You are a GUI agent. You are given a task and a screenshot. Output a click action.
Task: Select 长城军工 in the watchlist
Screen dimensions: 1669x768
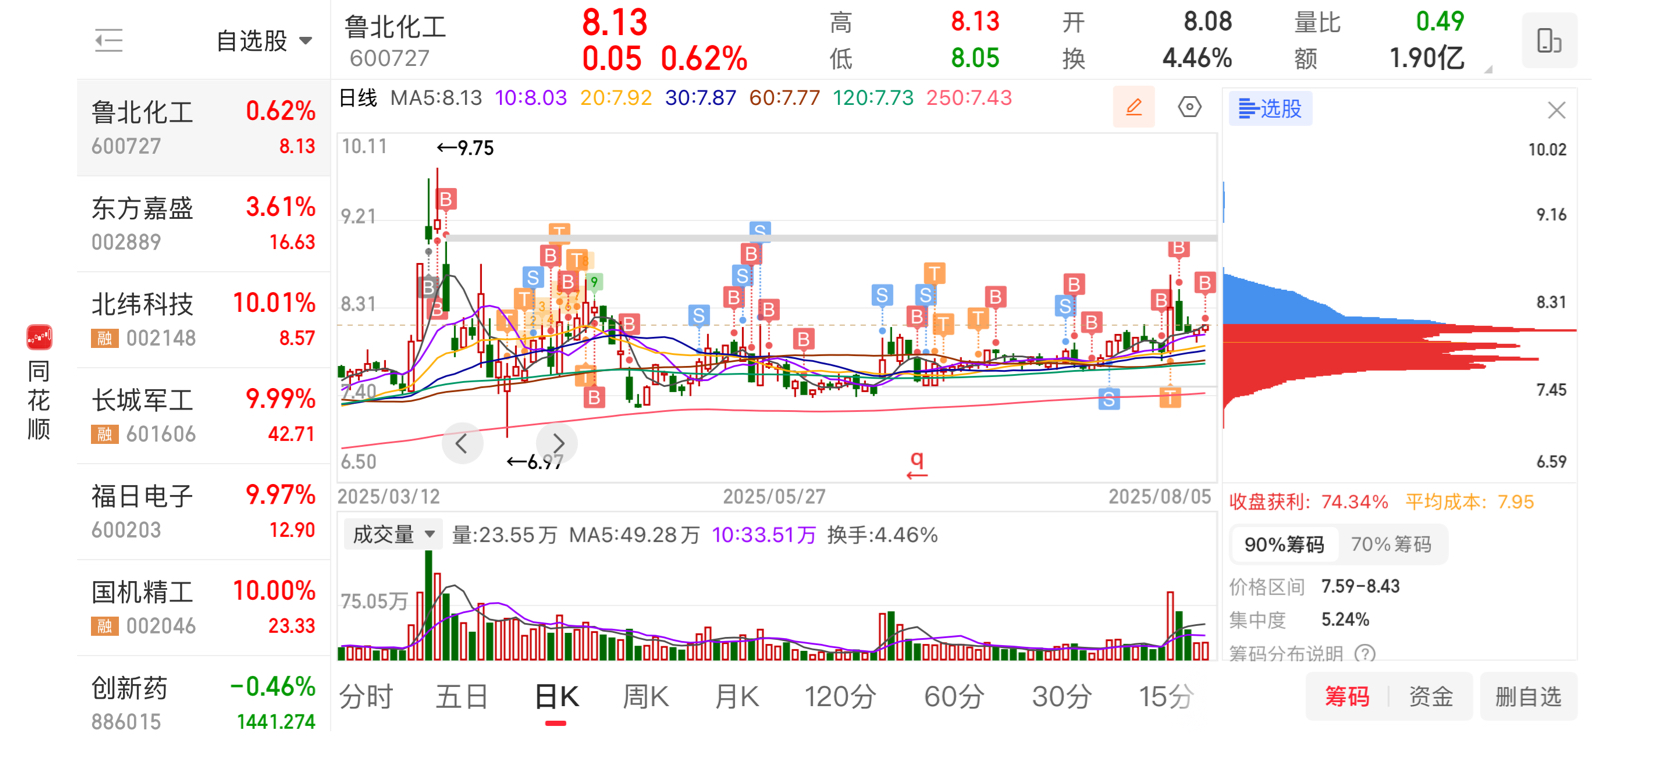click(x=203, y=416)
